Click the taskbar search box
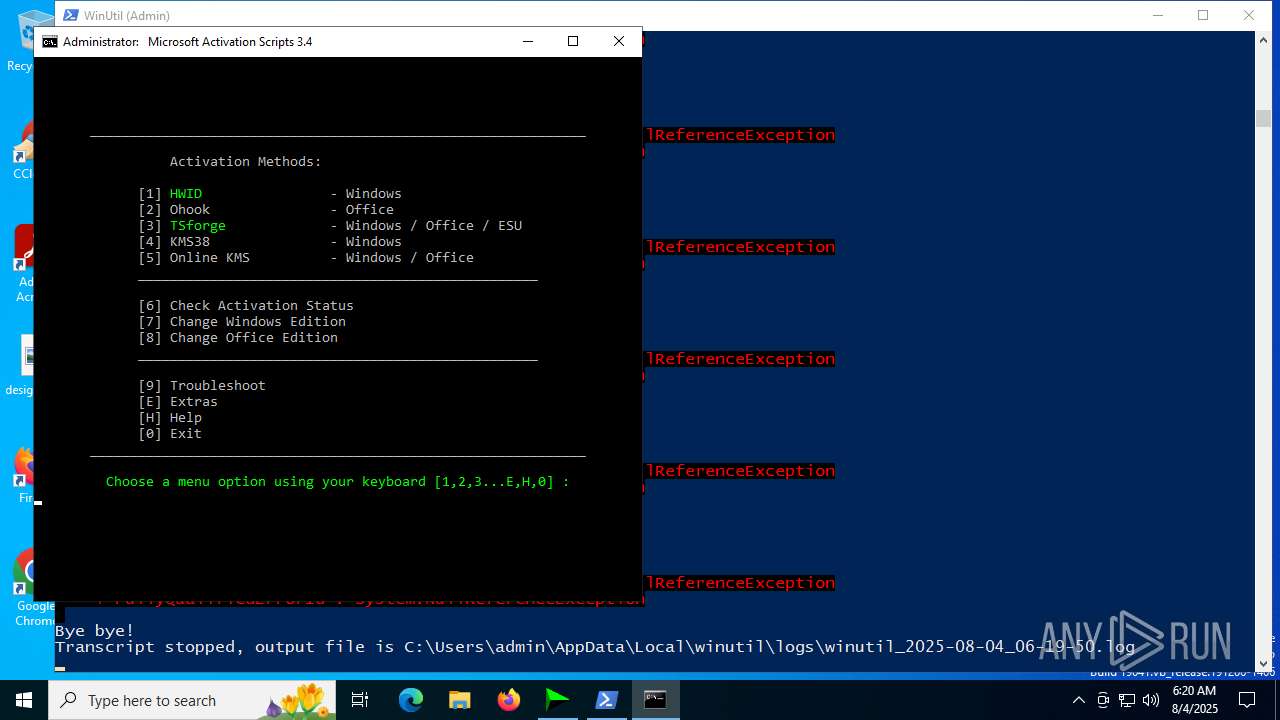 tap(193, 700)
